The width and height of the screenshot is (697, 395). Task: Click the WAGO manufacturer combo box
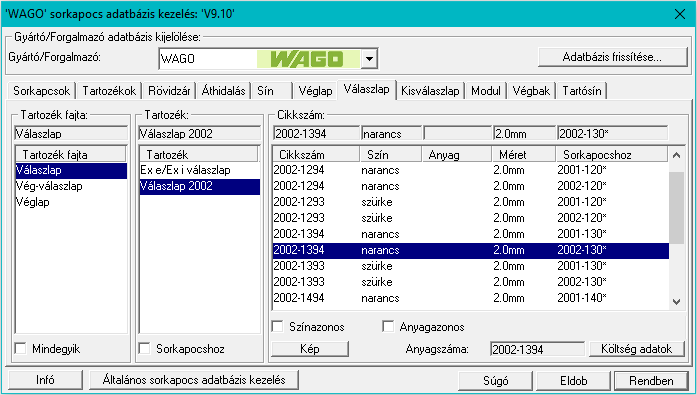click(x=268, y=59)
